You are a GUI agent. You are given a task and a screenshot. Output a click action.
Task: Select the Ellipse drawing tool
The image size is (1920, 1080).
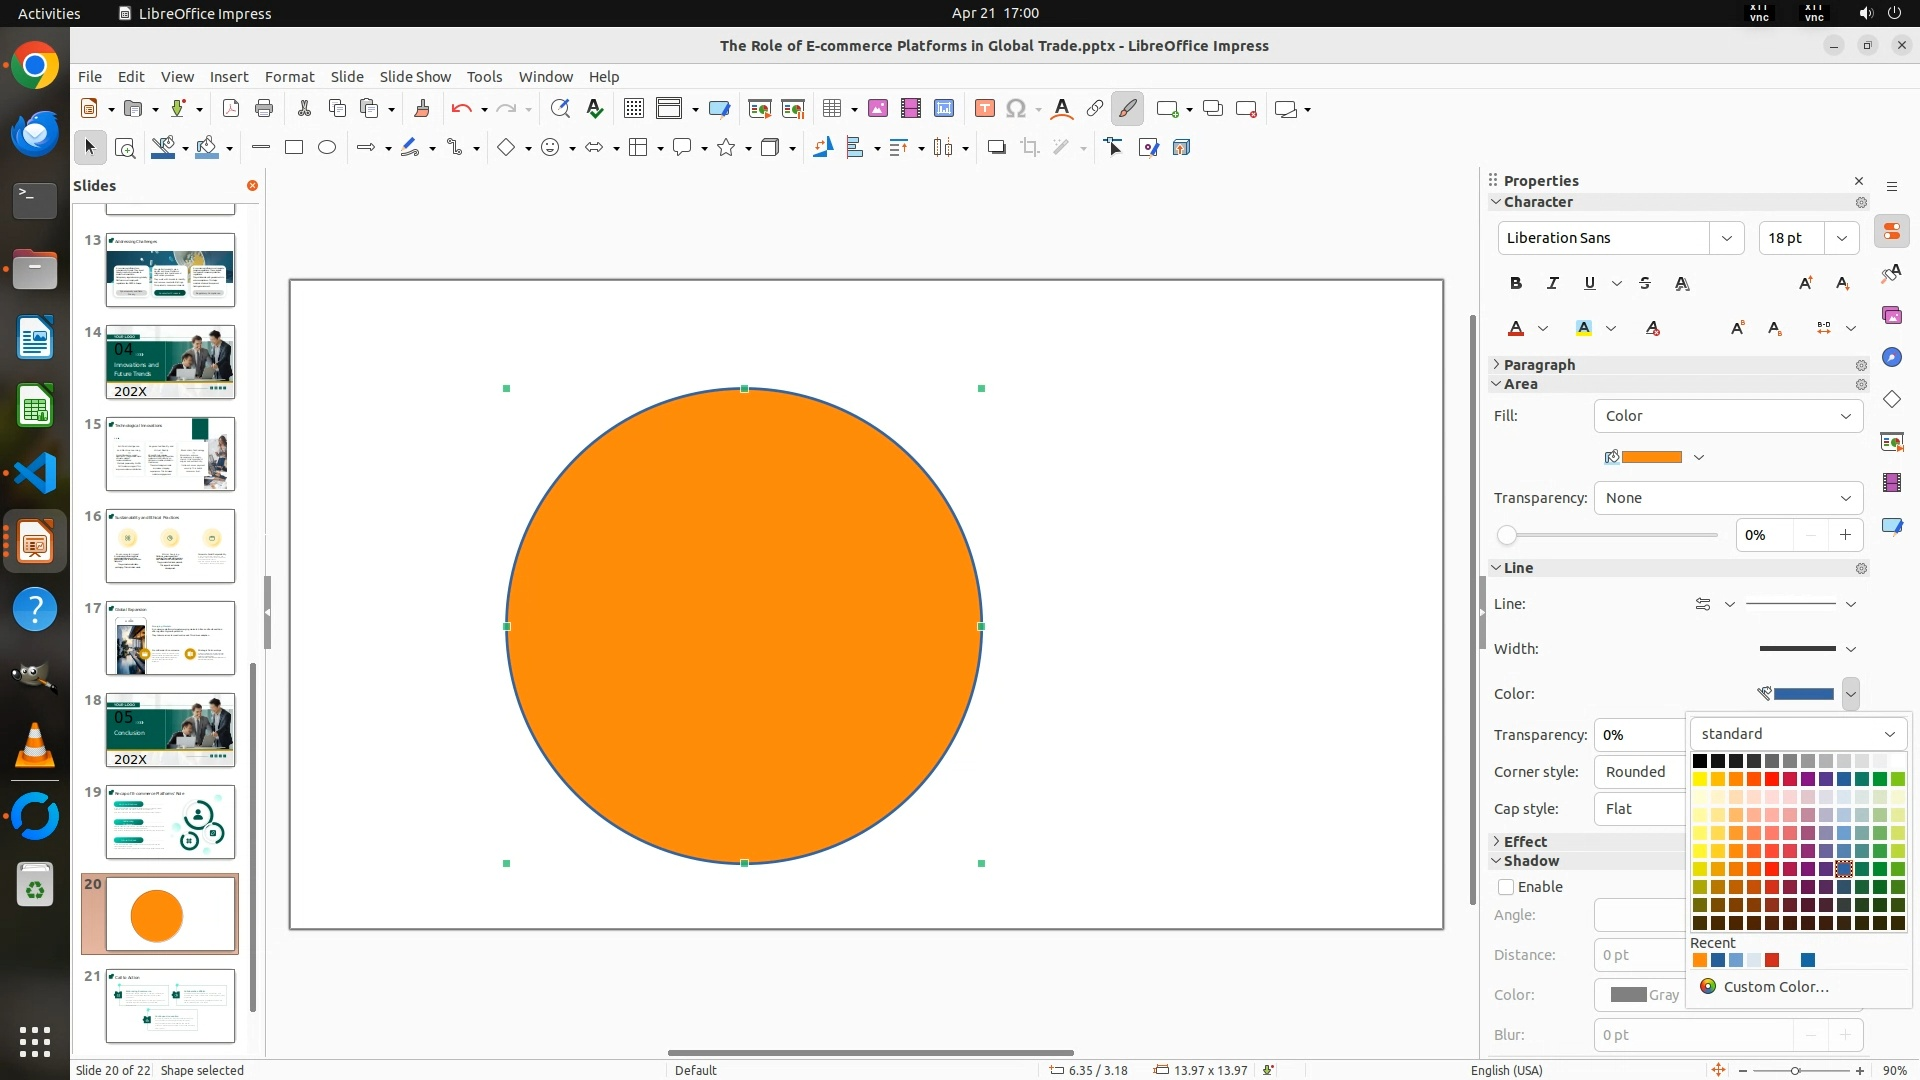(327, 148)
